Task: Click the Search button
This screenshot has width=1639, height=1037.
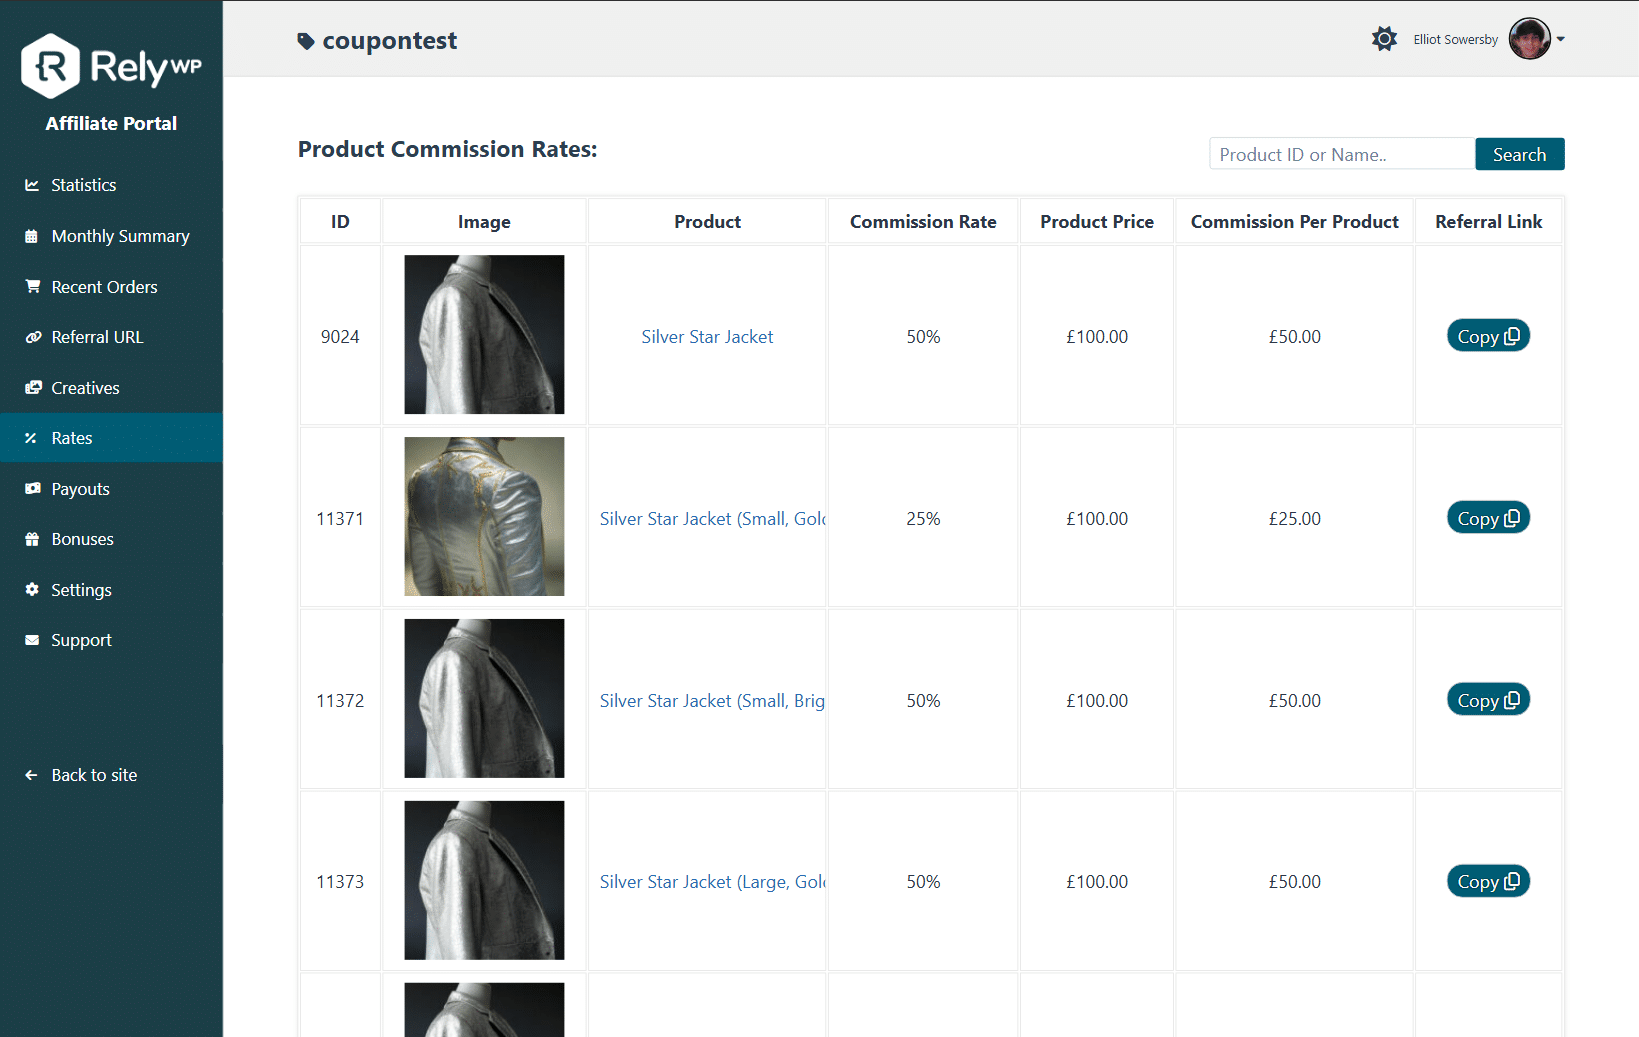Action: tap(1519, 154)
